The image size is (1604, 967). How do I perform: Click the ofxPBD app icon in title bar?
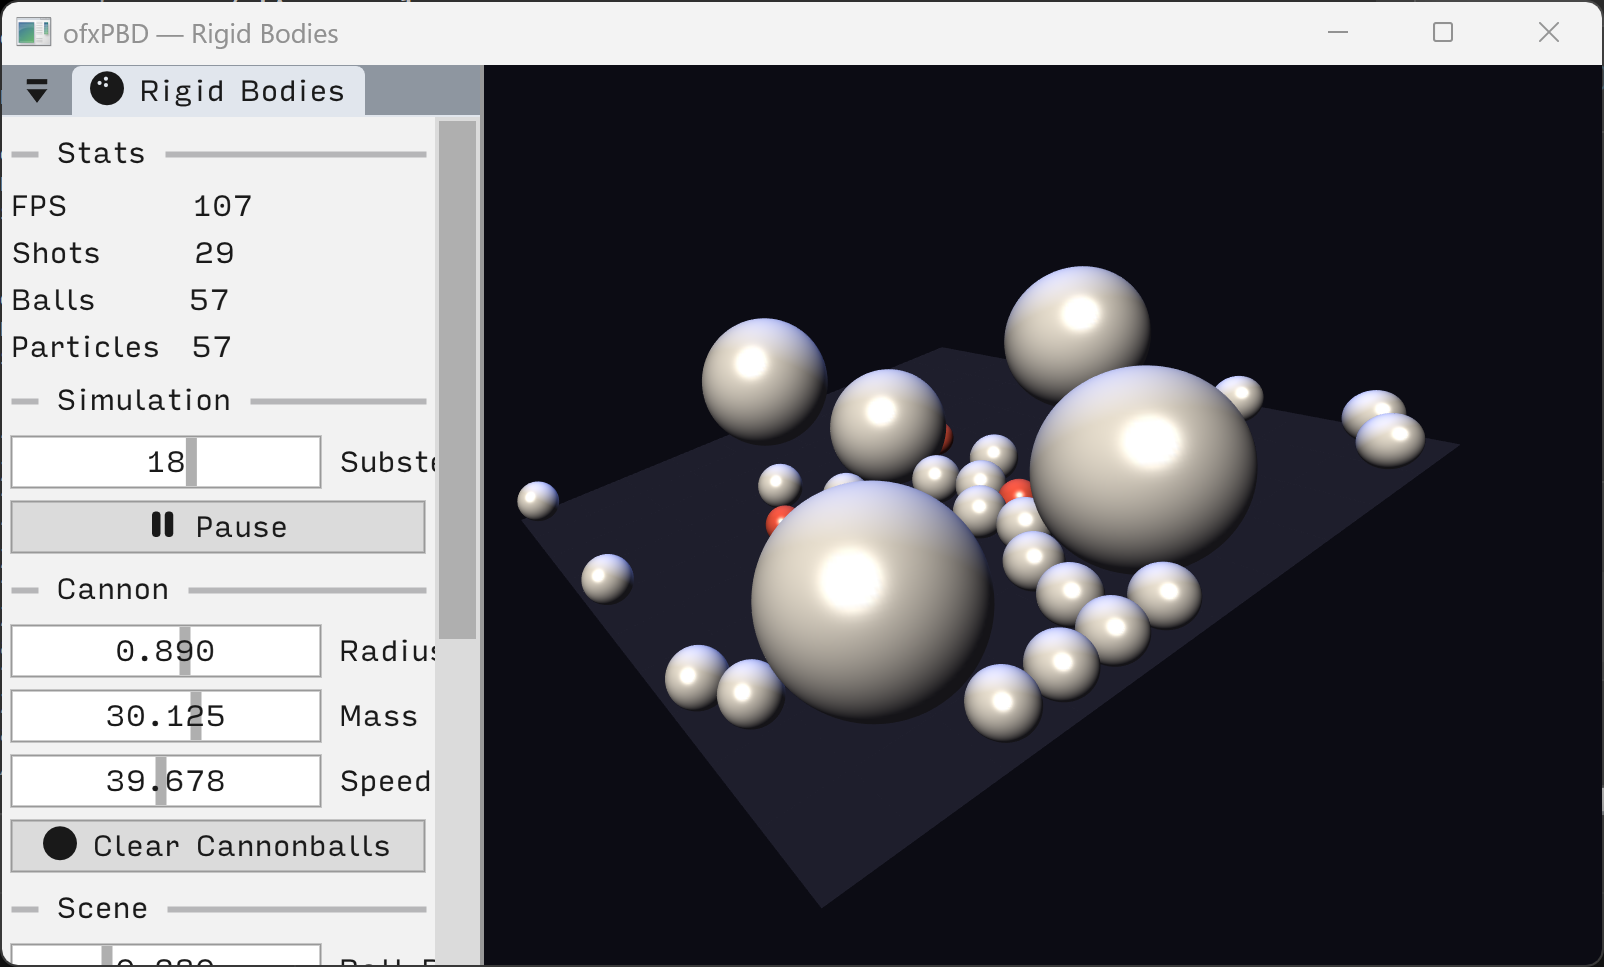coord(33,33)
